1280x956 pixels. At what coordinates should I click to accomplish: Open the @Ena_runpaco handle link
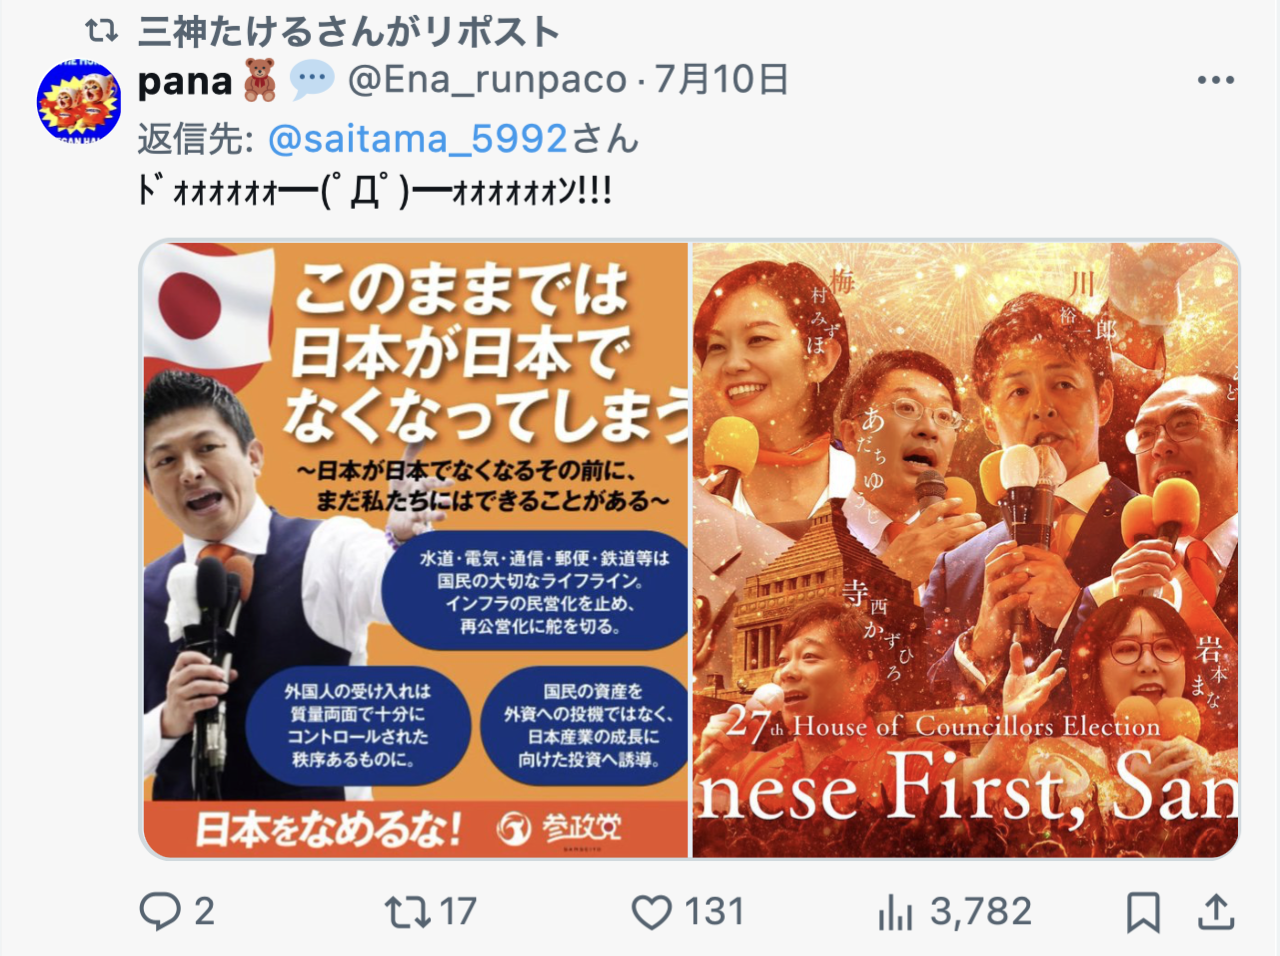pos(488,80)
